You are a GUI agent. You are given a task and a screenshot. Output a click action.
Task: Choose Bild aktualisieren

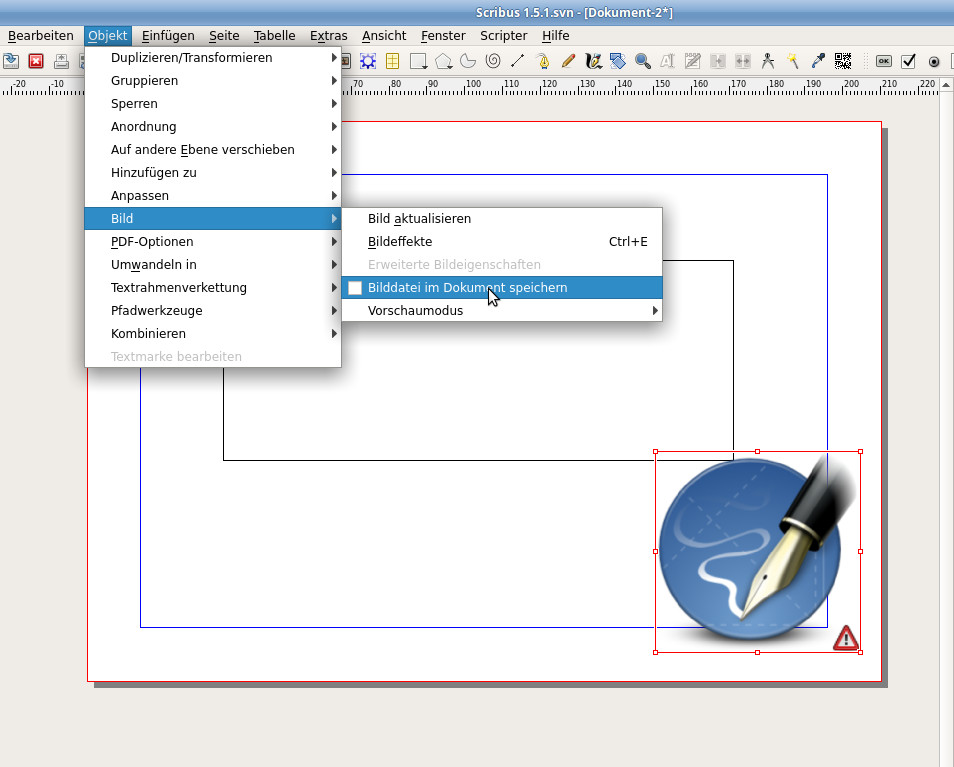[x=502, y=218]
